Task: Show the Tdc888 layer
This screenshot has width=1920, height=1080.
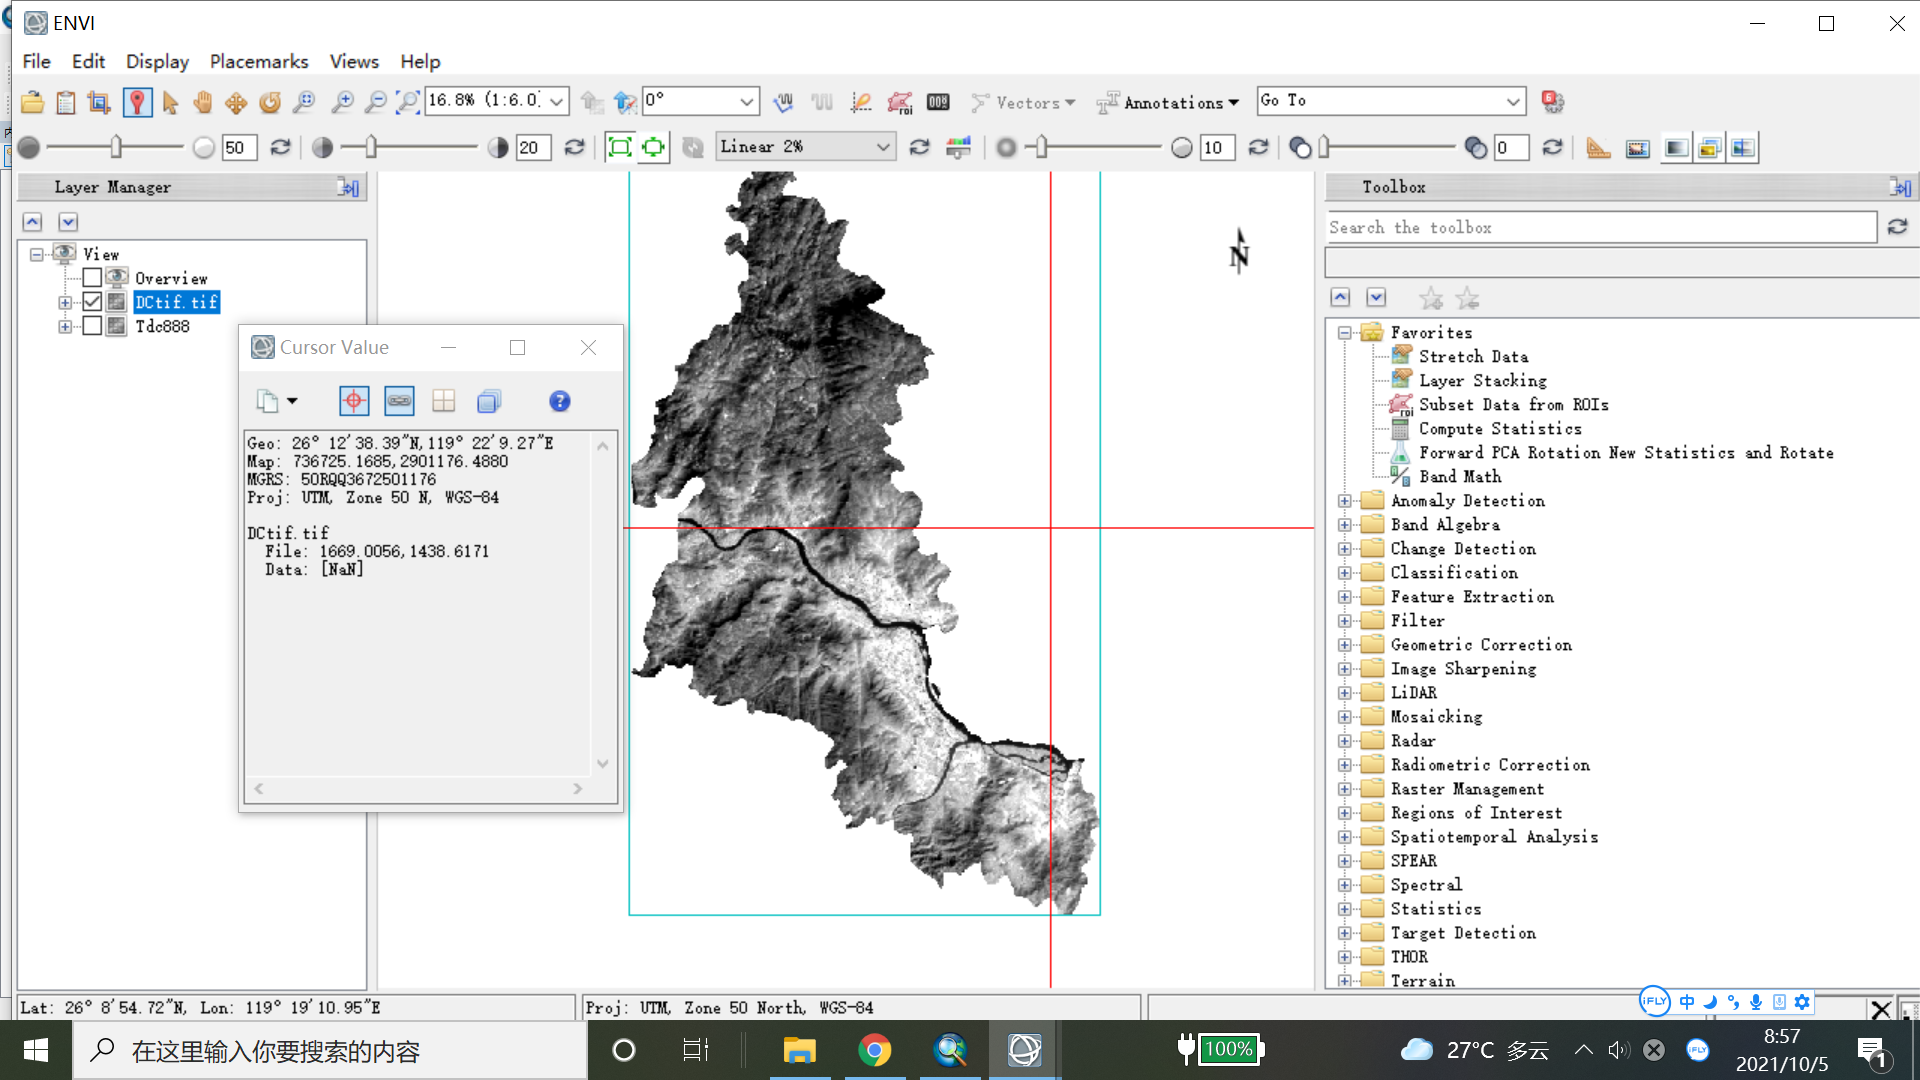Action: point(91,325)
